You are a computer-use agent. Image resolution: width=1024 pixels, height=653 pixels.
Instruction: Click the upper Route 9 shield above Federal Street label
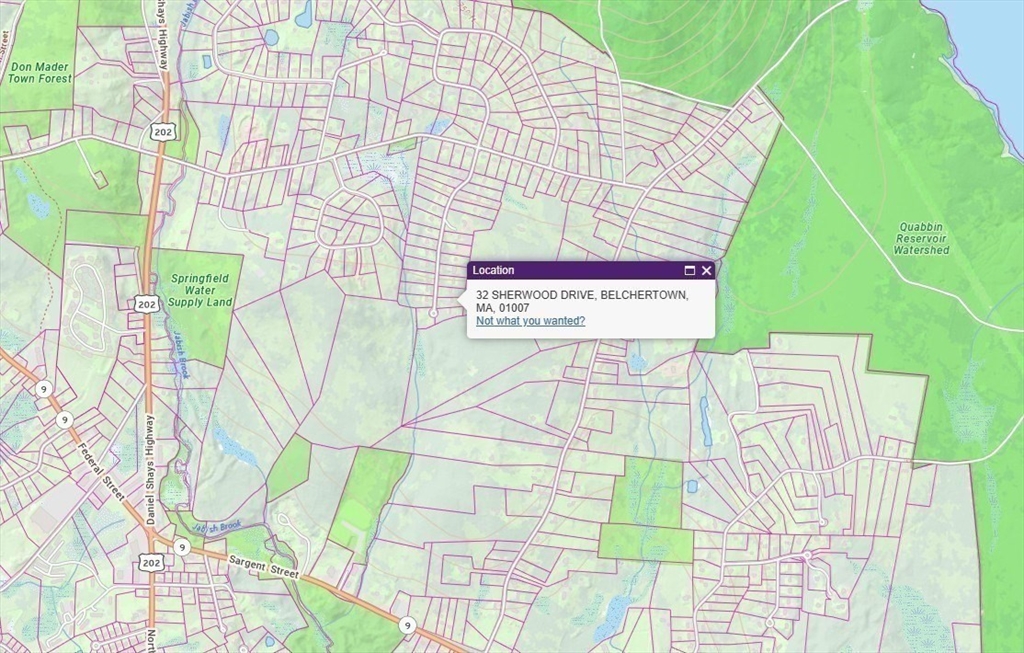coord(44,389)
